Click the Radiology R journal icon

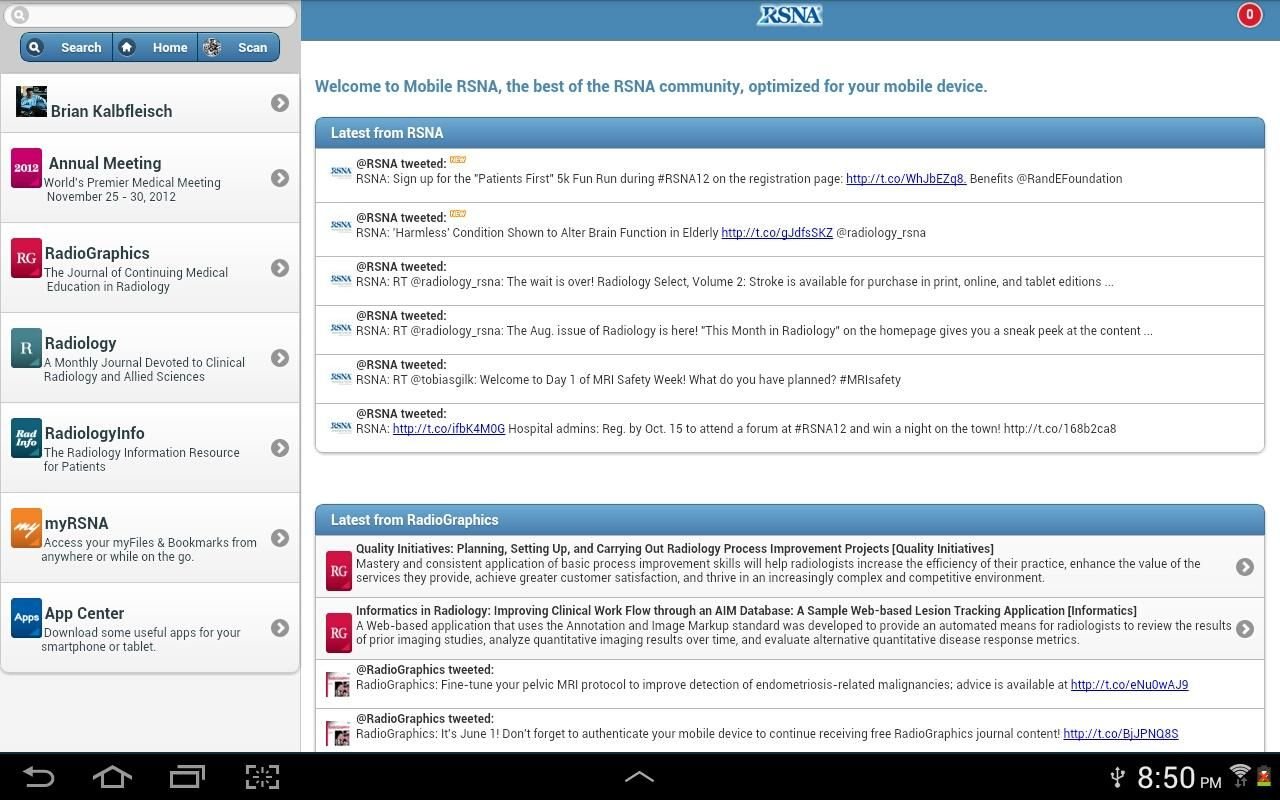pyautogui.click(x=26, y=348)
